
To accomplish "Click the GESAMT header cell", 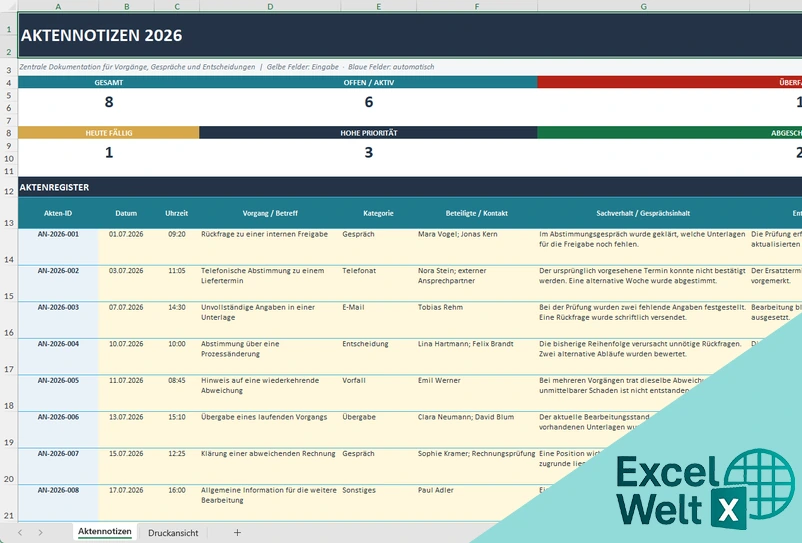I will coord(108,82).
